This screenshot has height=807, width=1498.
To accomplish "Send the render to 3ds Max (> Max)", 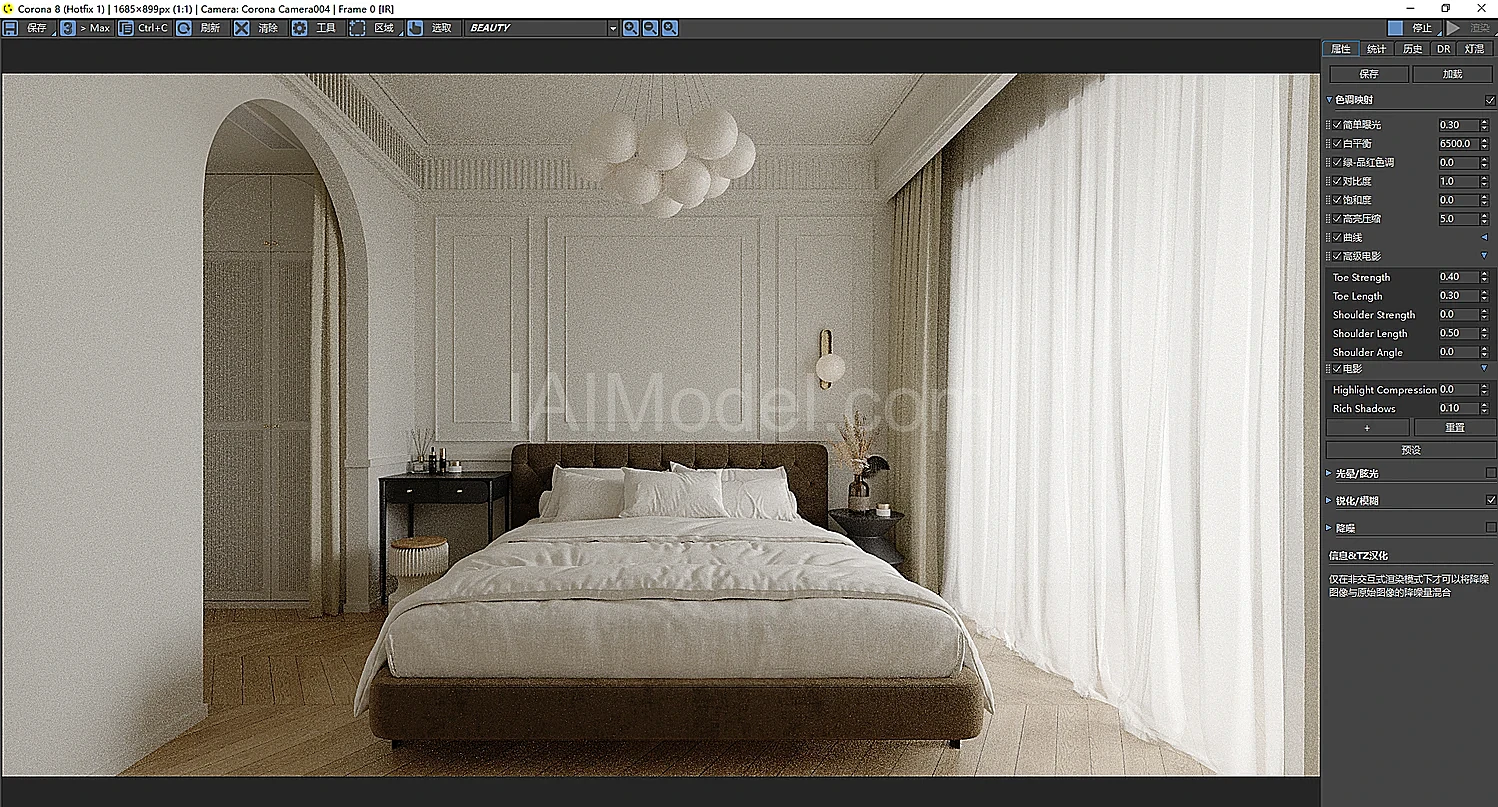I will (x=87, y=28).
